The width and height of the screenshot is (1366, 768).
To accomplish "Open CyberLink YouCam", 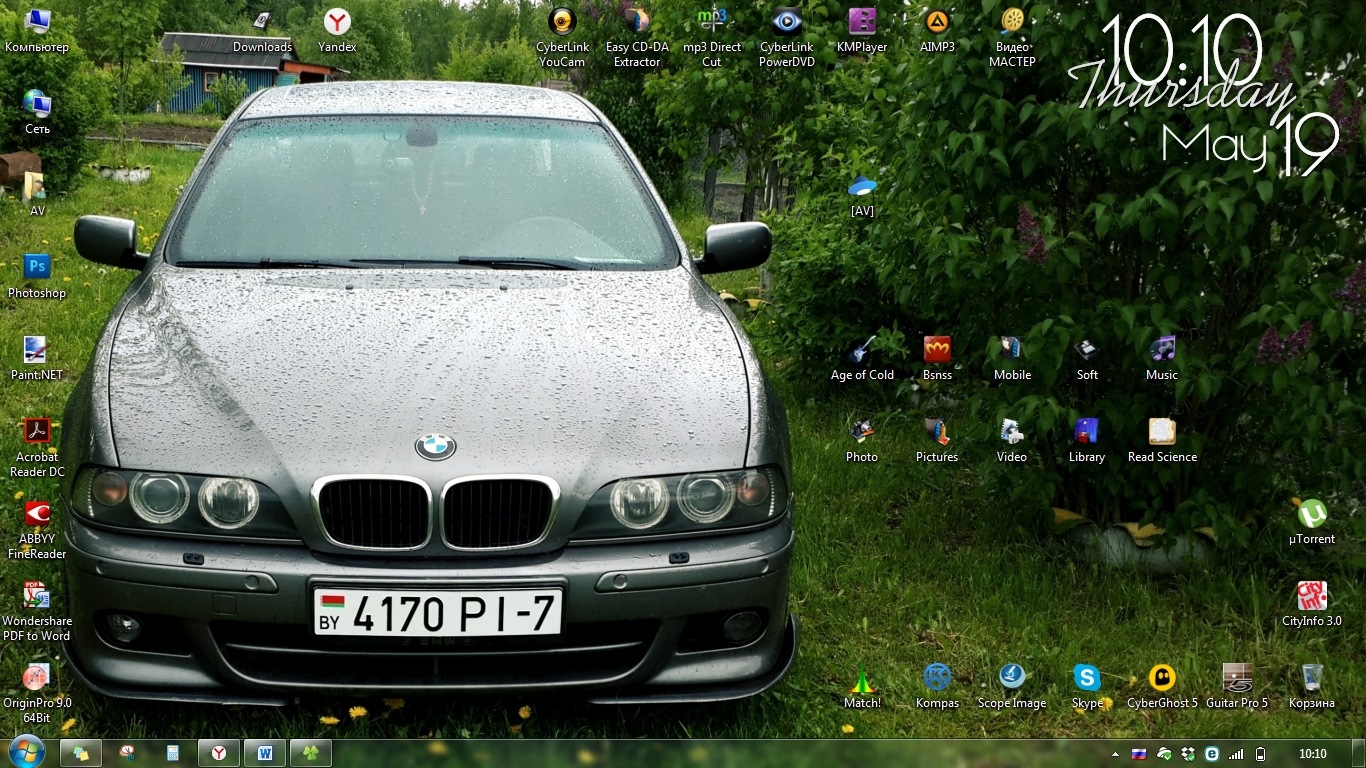I will coord(562,37).
